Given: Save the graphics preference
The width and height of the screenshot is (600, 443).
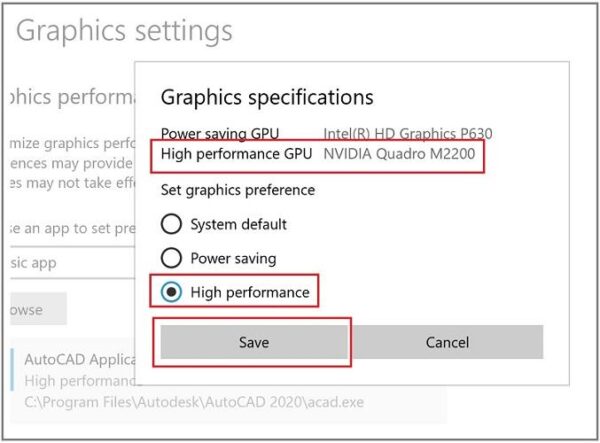Looking at the screenshot, I should click(254, 342).
